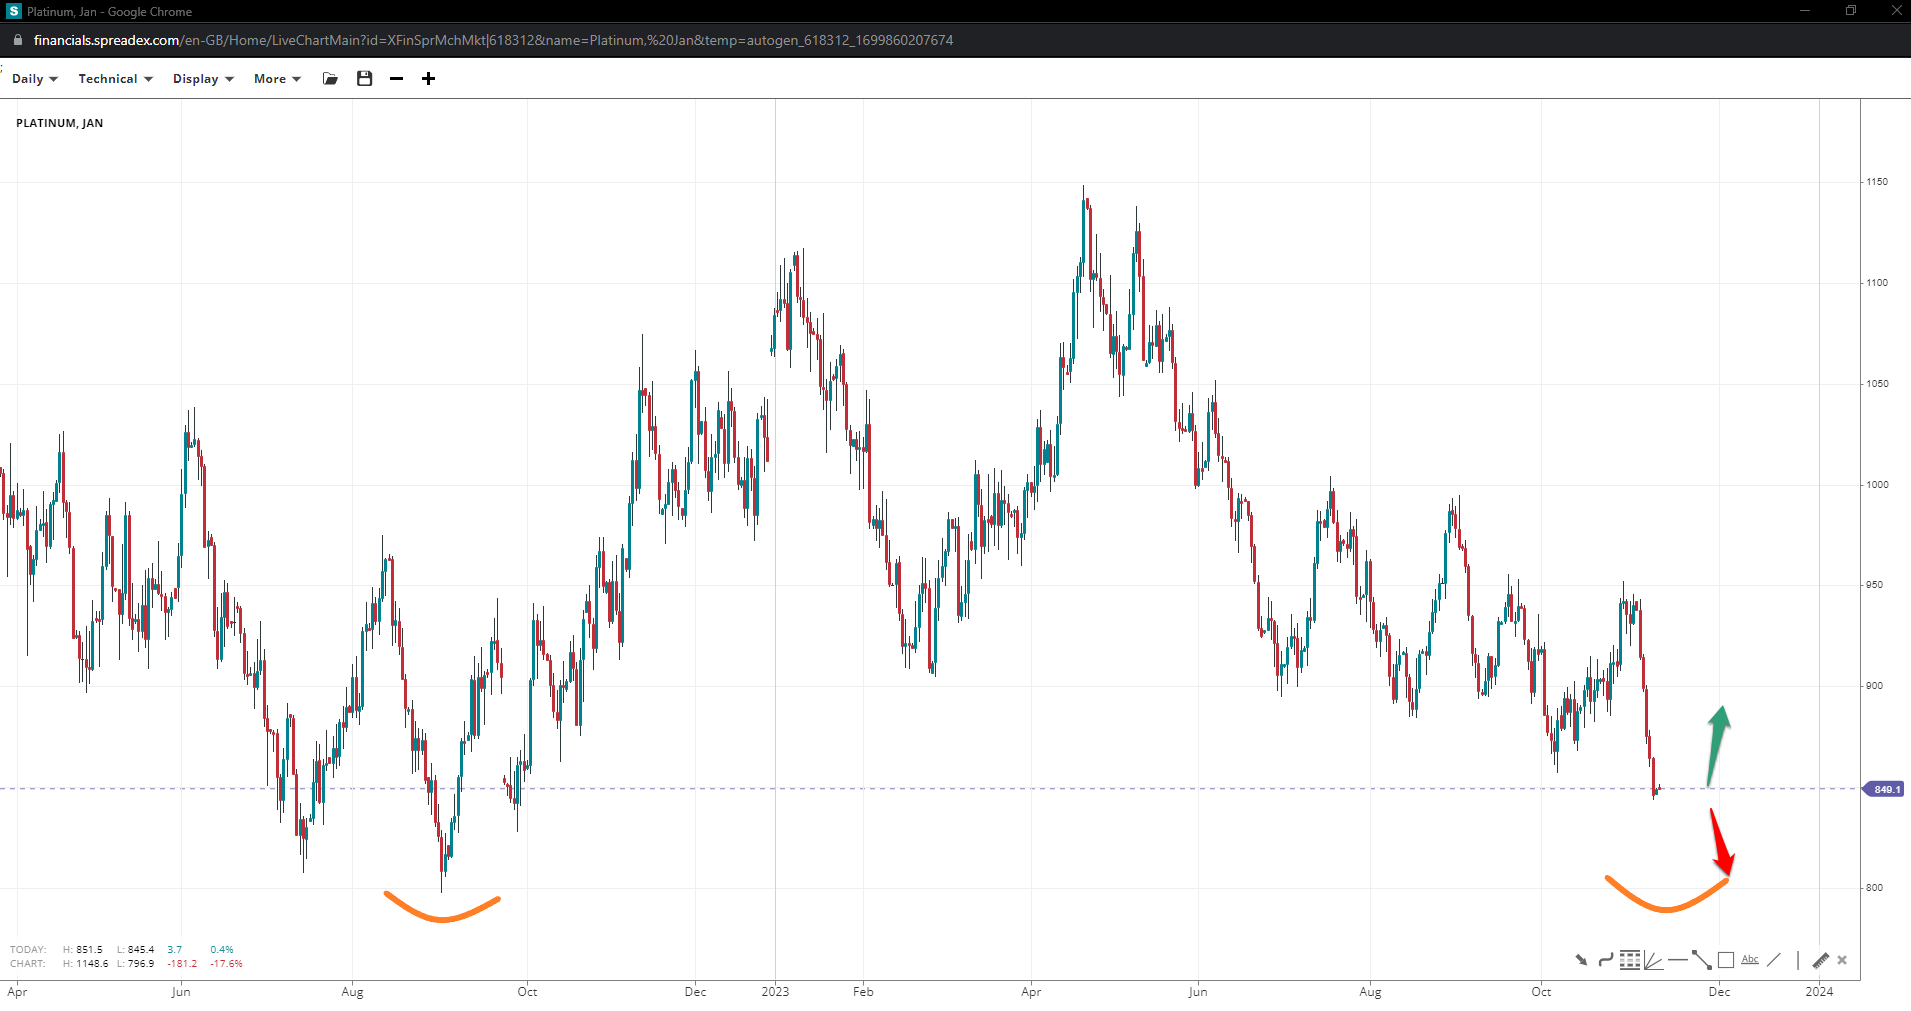Select the diagonal trend line tool
Image resolution: width=1911 pixels, height=1011 pixels.
(1774, 960)
